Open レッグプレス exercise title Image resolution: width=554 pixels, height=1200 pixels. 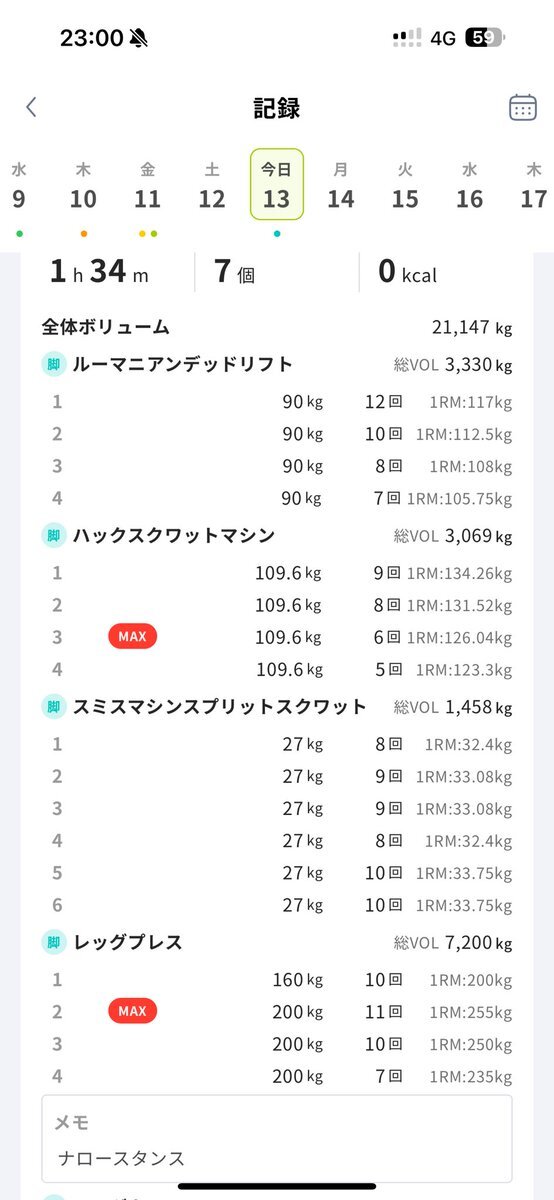click(127, 942)
